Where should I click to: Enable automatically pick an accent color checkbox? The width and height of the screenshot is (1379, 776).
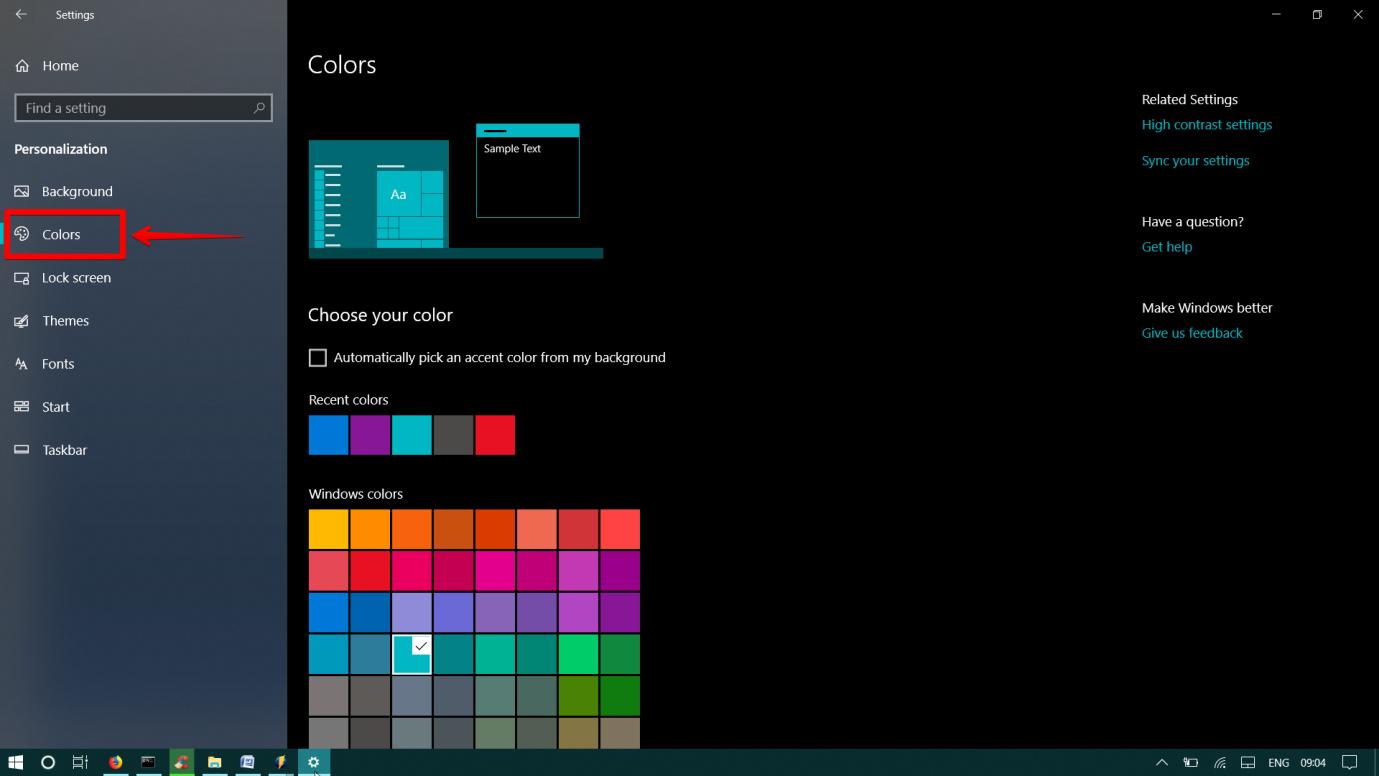(x=318, y=358)
